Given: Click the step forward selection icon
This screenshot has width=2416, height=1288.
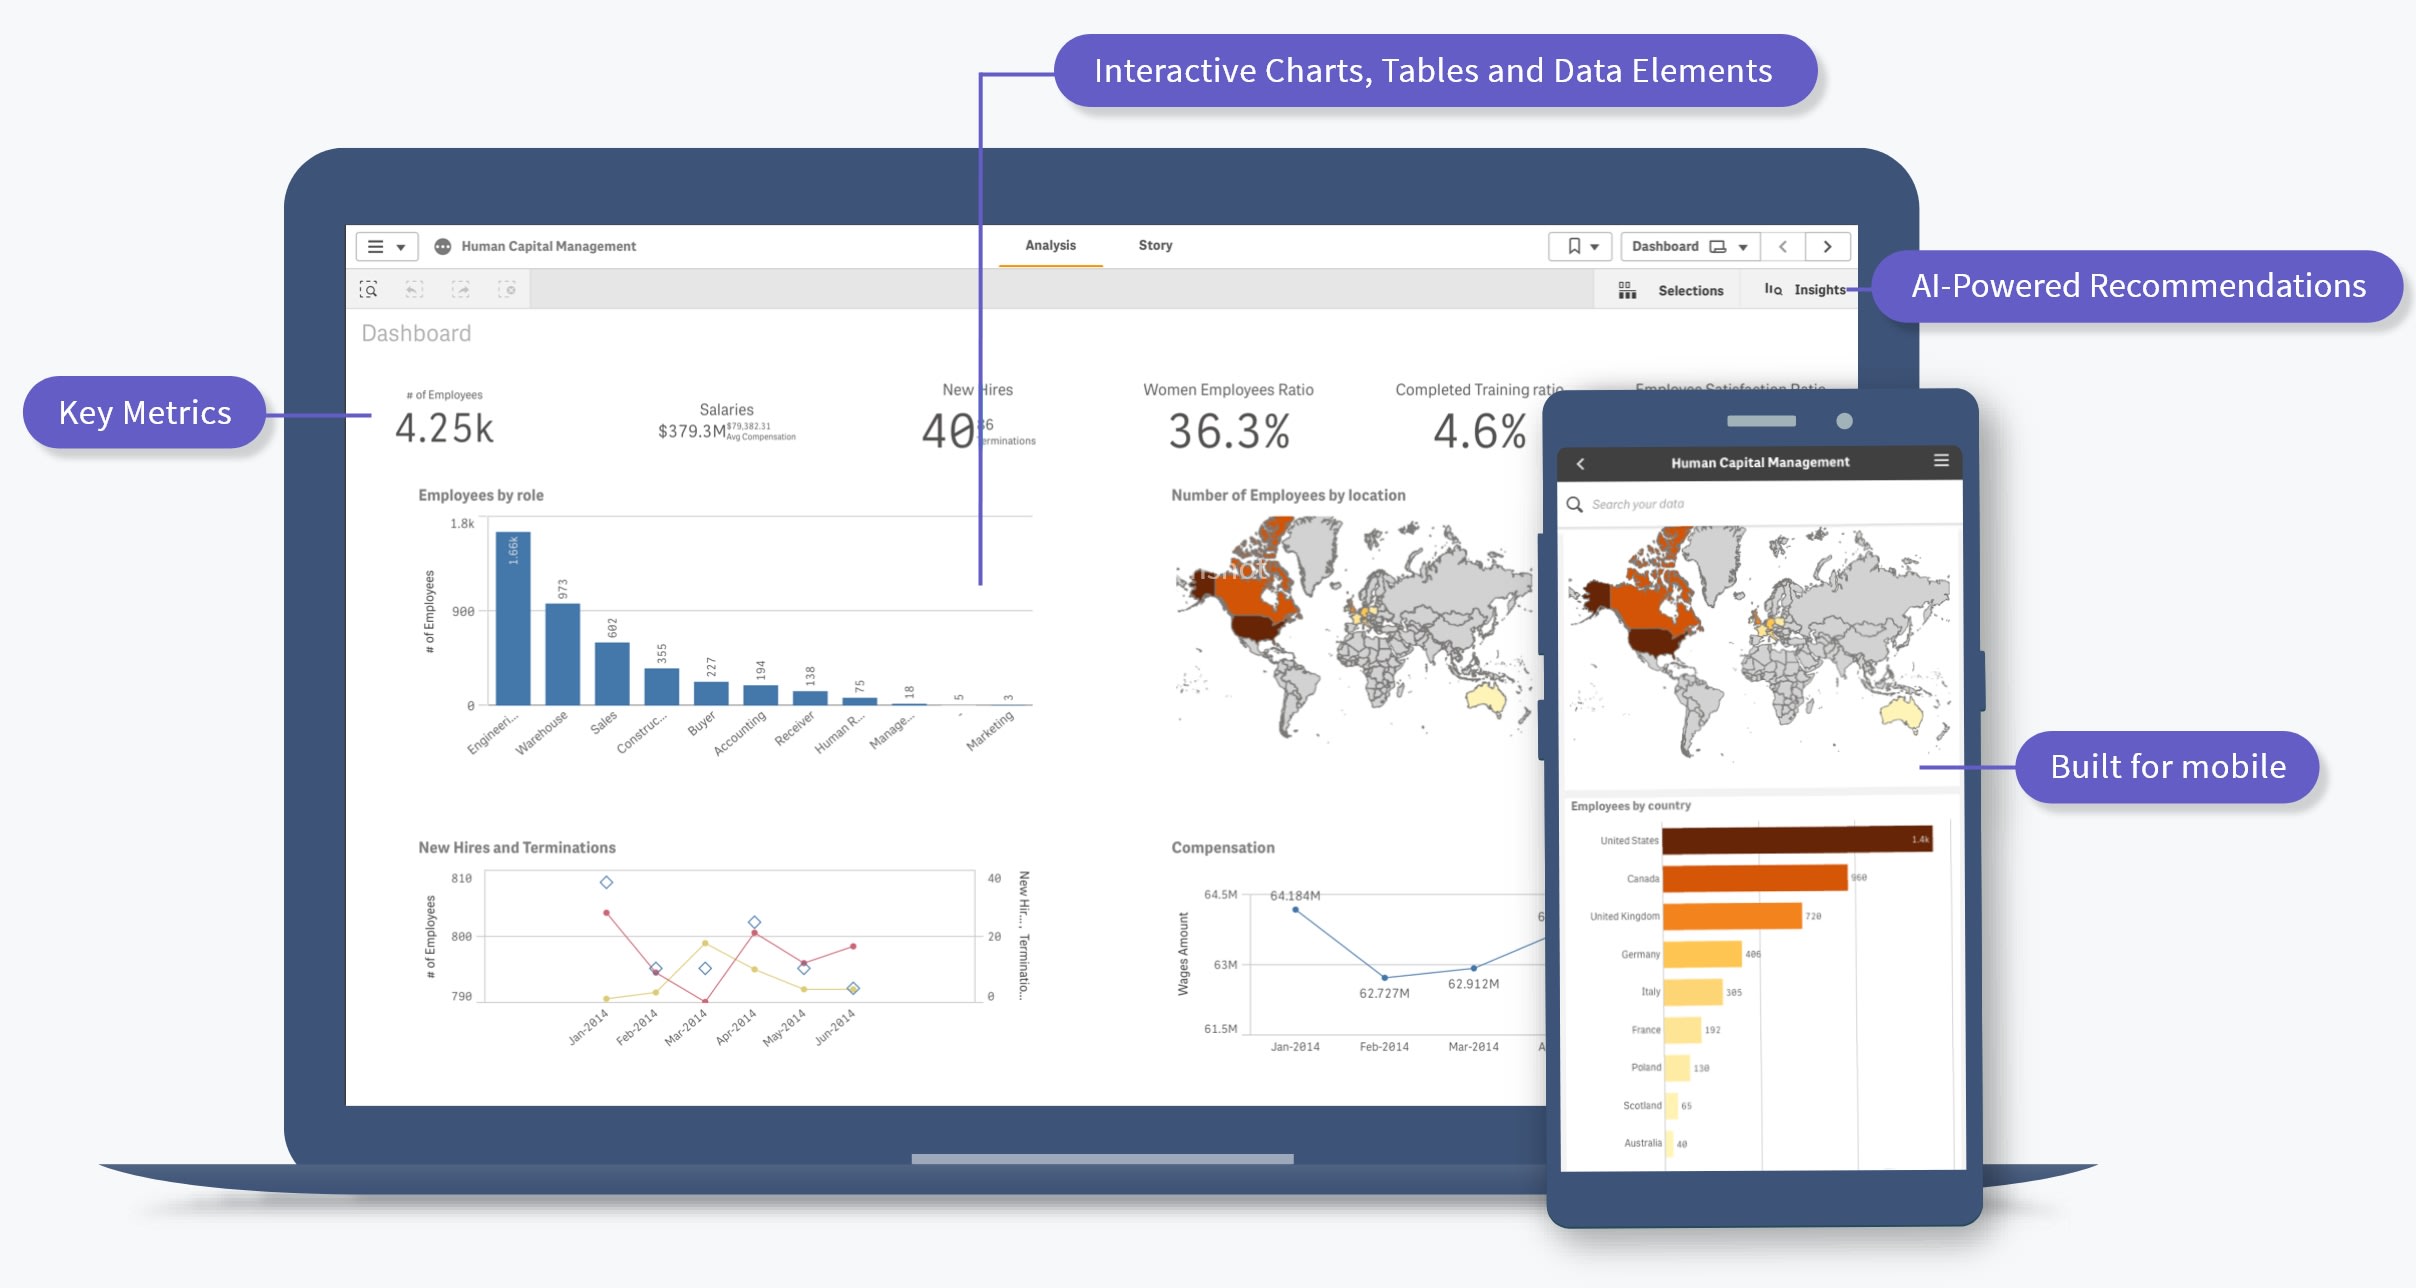Looking at the screenshot, I should click(460, 290).
